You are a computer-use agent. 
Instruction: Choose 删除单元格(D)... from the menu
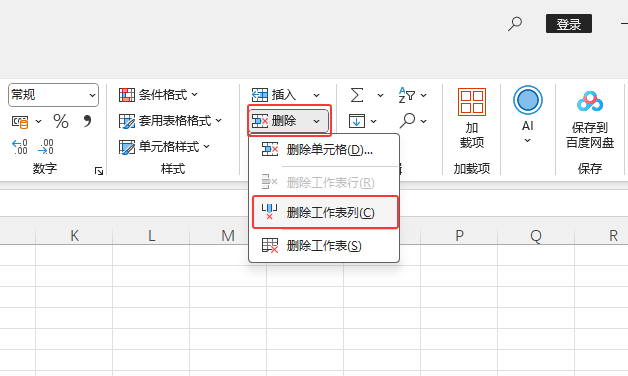click(x=324, y=150)
